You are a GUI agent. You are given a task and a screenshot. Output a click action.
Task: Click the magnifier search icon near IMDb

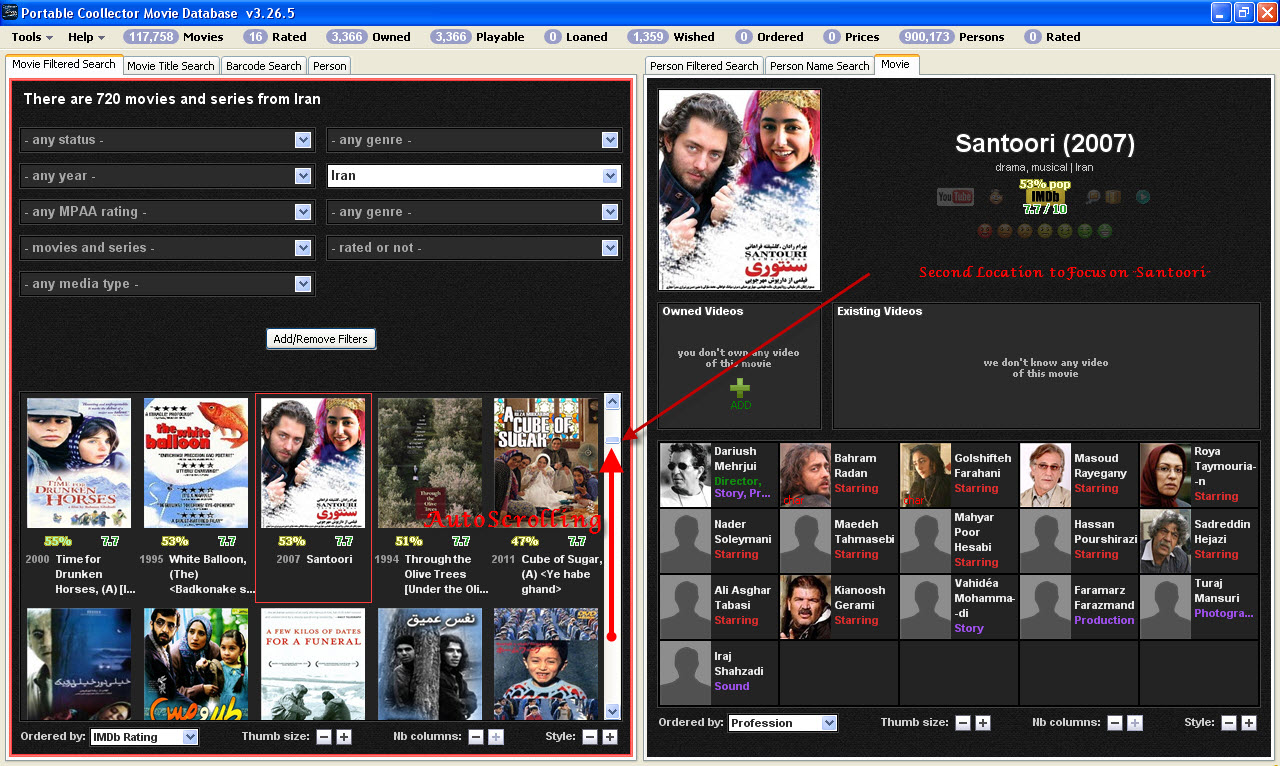1093,197
